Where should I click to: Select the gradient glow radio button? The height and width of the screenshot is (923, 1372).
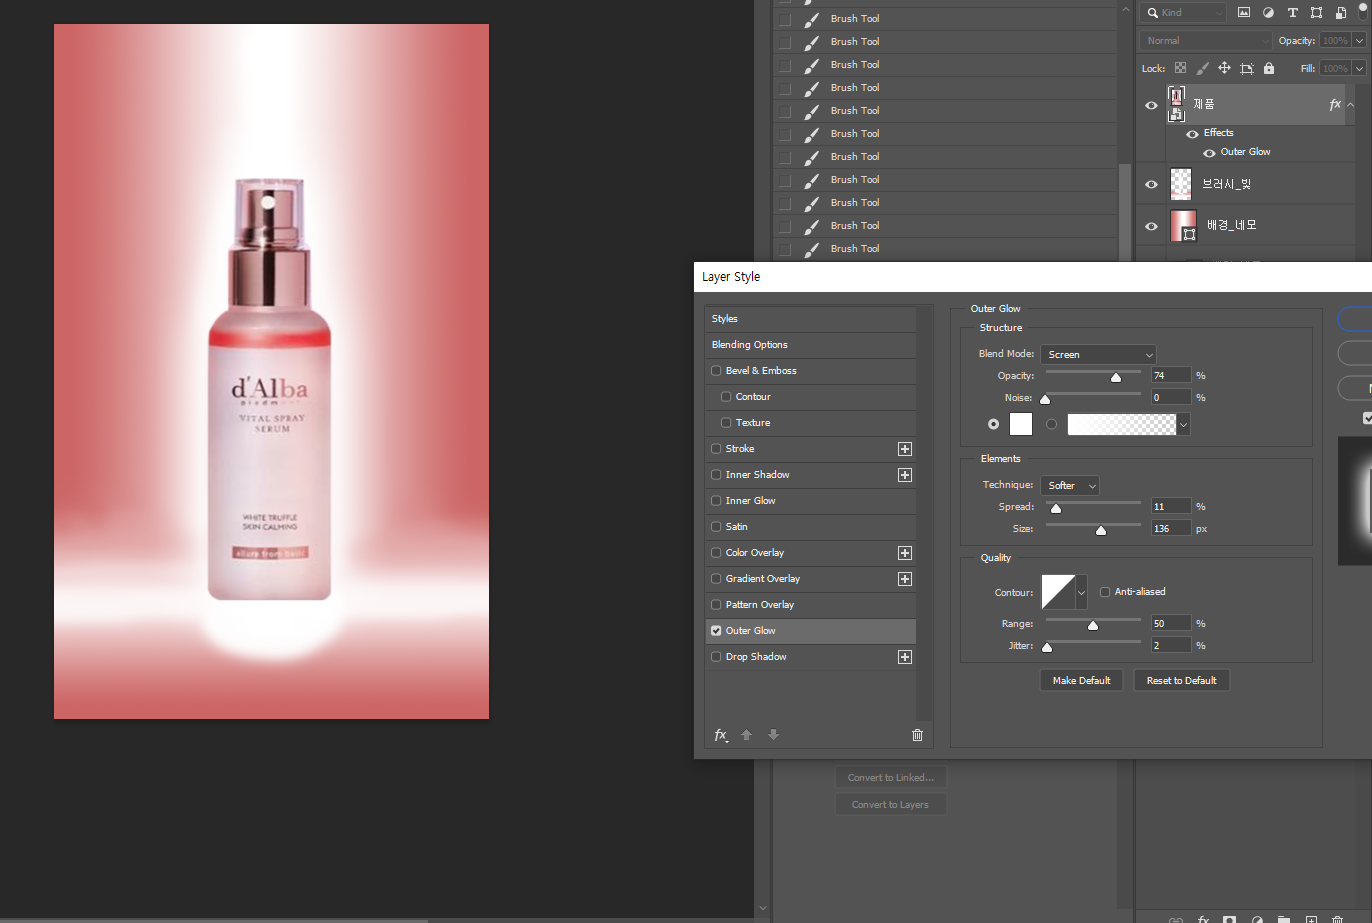1051,424
